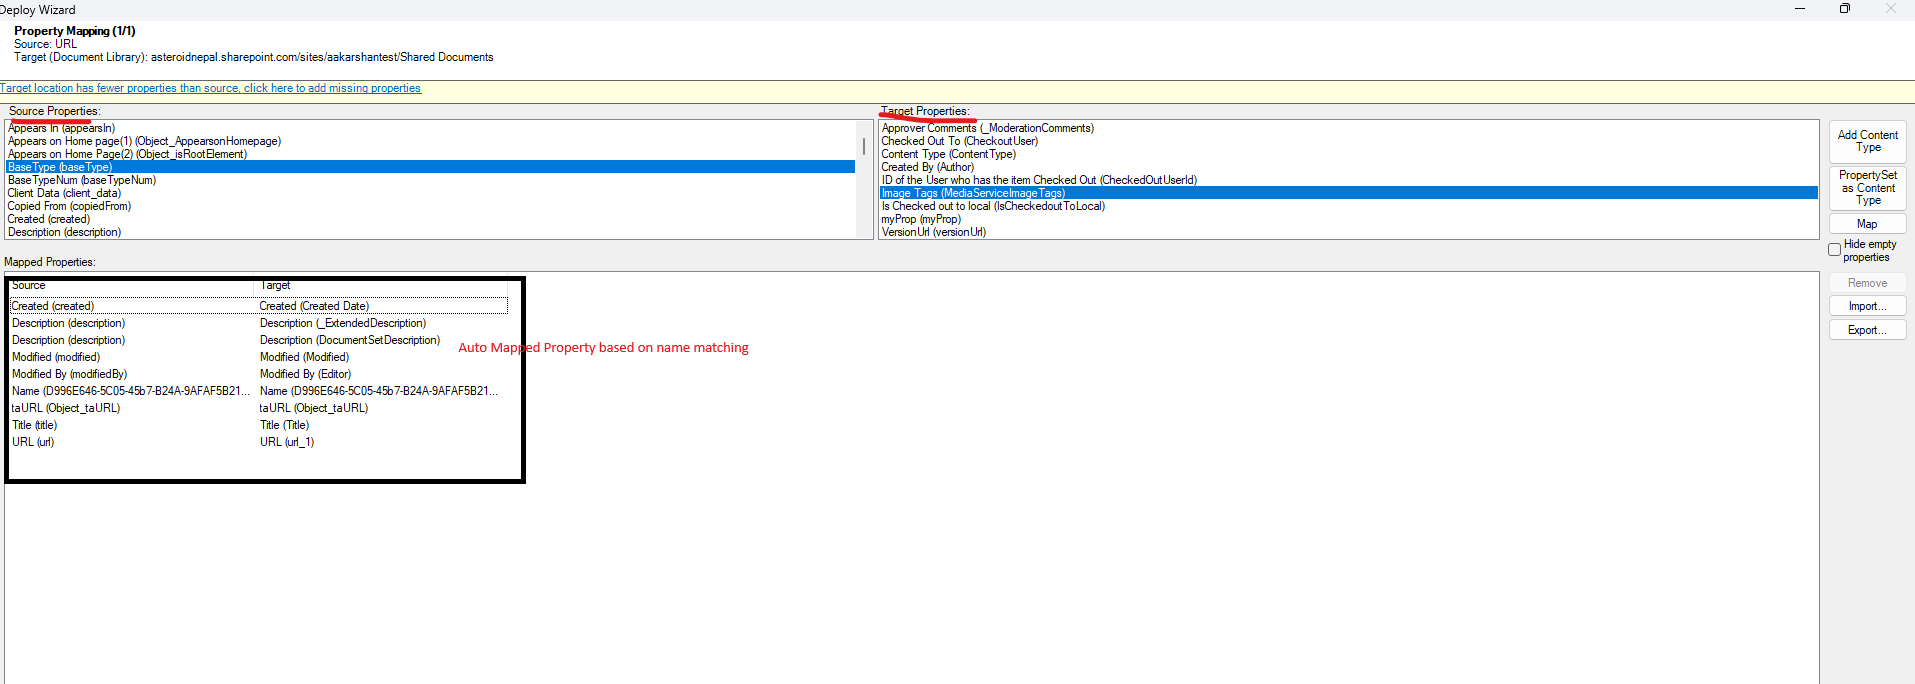Select ID of the User Checked Out property
Viewport: 1915px width, 684px height.
1348,180
